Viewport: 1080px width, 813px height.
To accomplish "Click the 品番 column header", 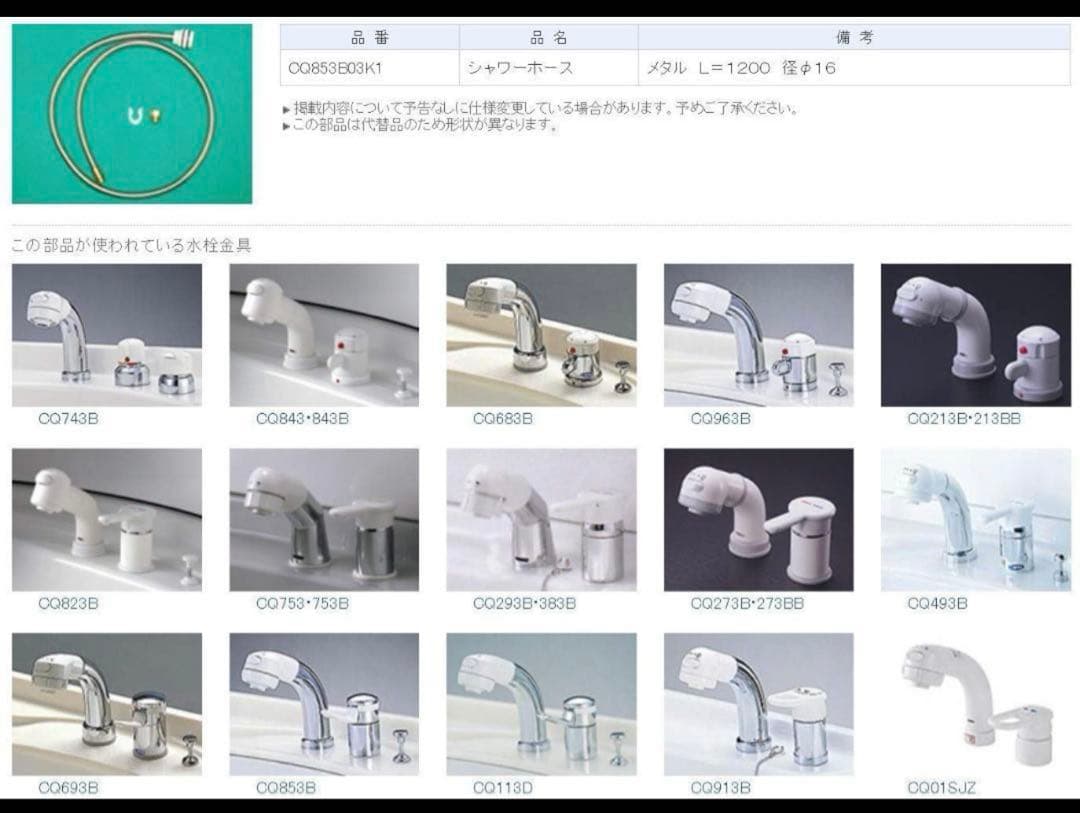I will pyautogui.click(x=369, y=38).
